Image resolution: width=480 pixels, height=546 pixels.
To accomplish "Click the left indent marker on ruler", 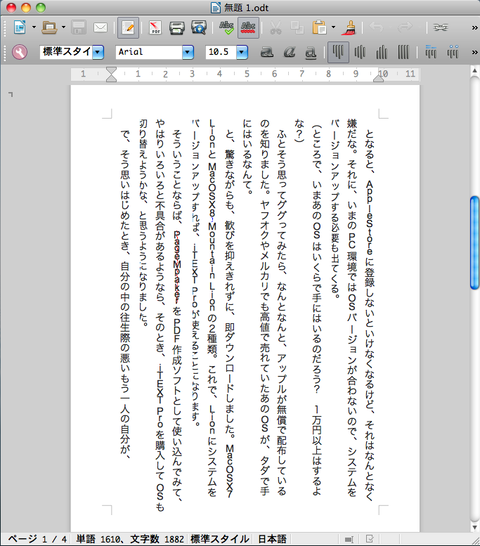I will click(111, 74).
